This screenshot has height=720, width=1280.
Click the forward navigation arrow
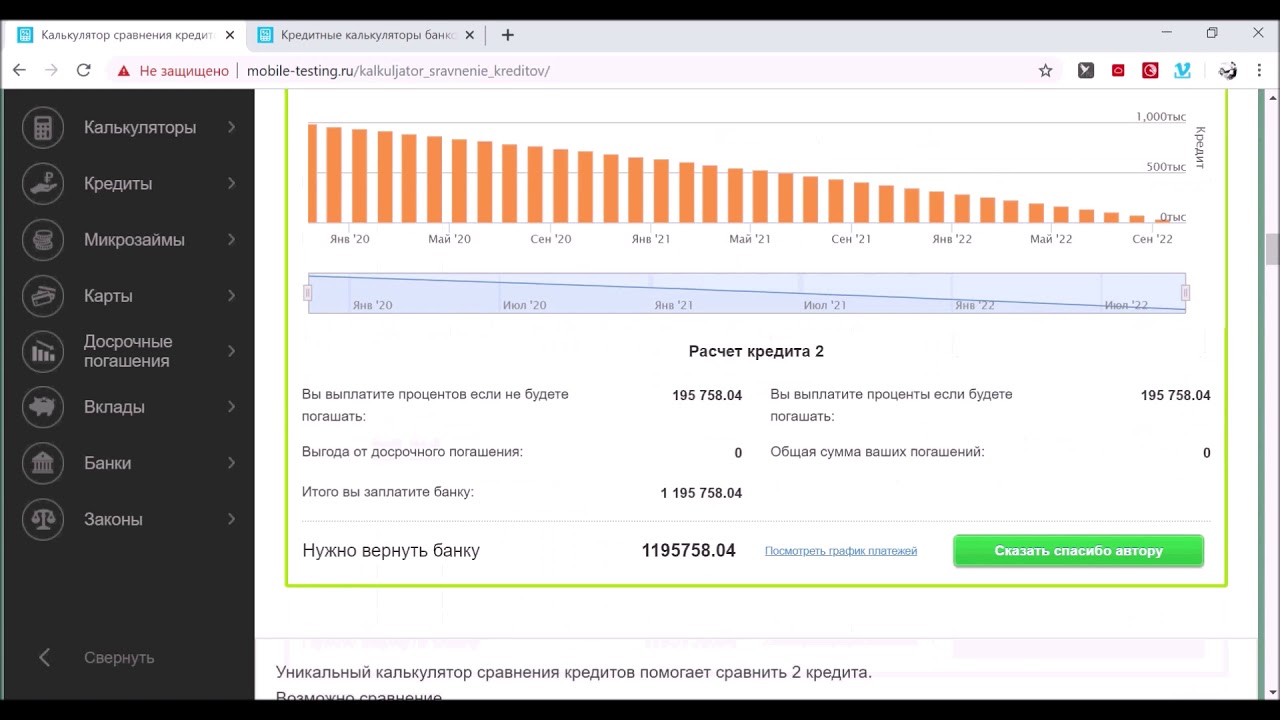(x=52, y=70)
